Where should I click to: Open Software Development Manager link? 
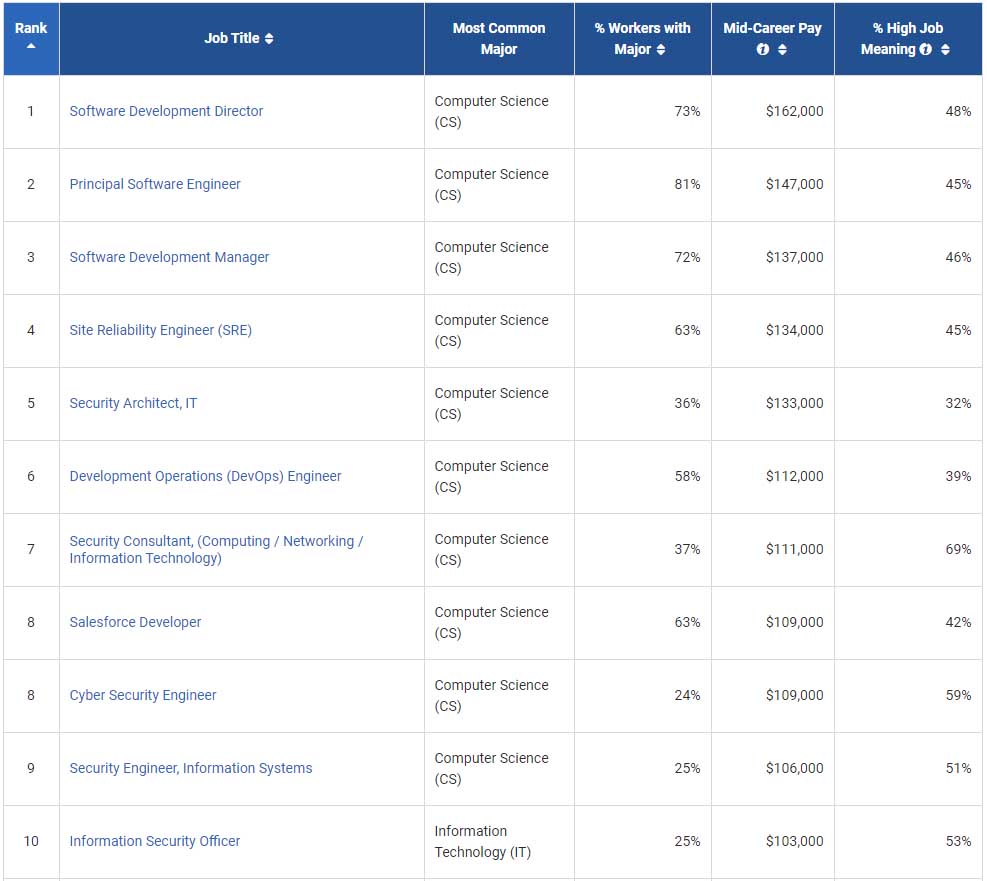(169, 257)
